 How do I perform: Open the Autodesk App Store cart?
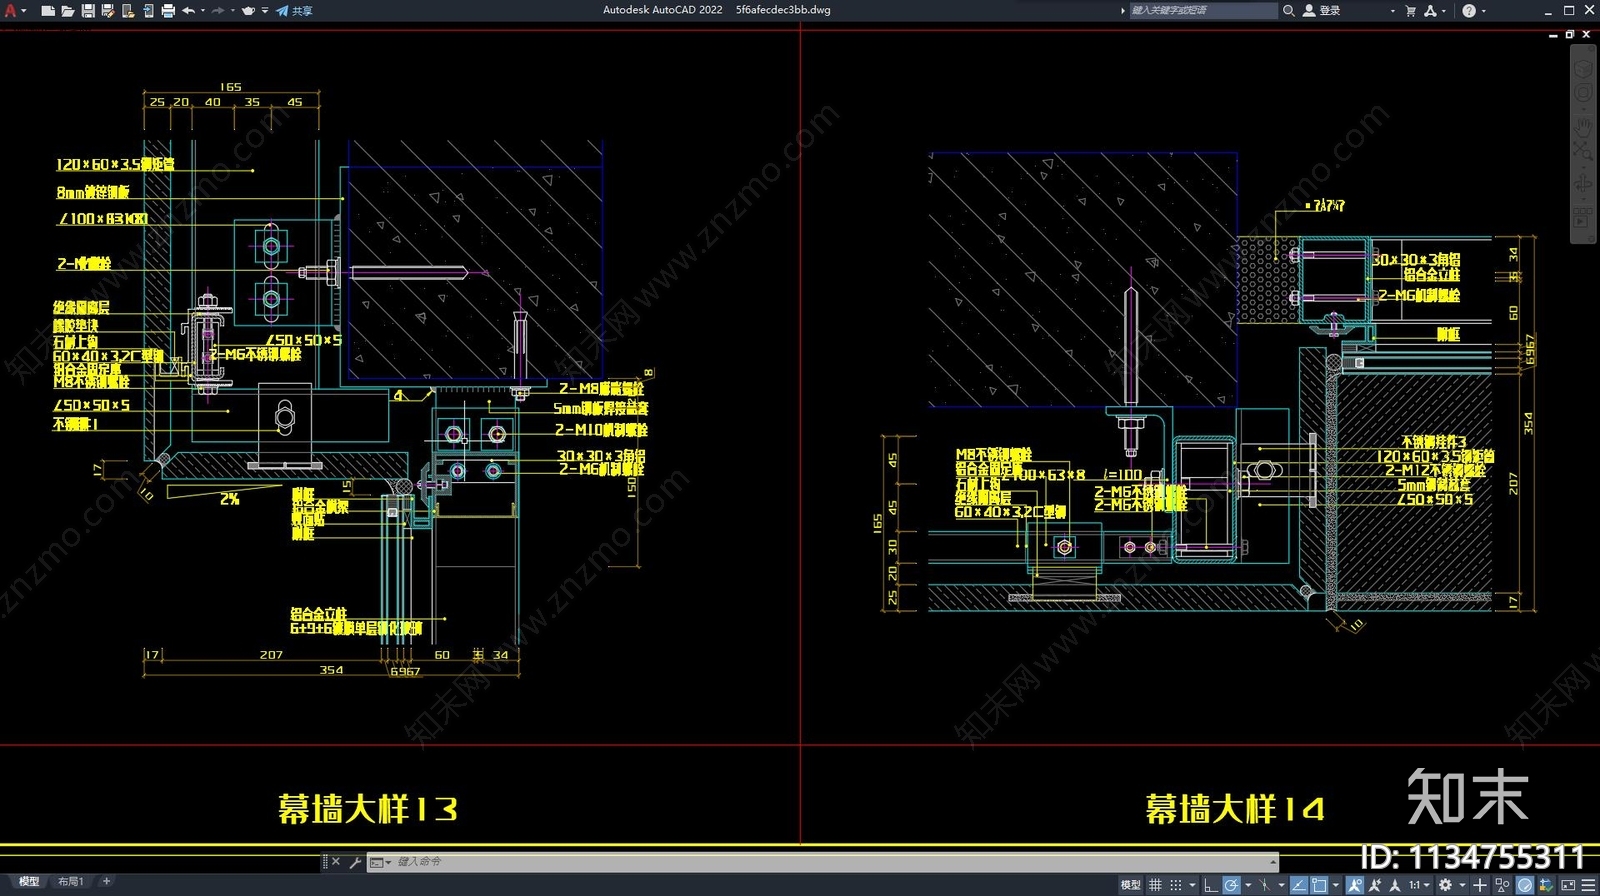point(1411,10)
